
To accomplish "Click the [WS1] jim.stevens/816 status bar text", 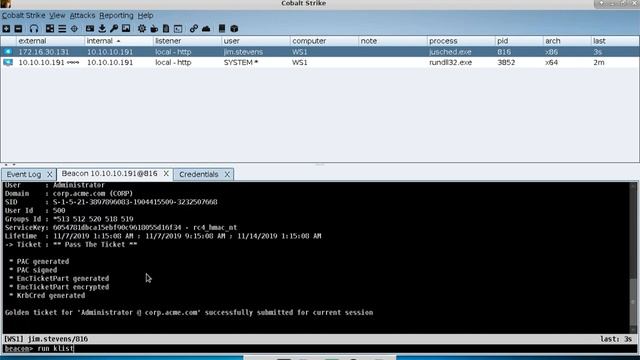I will point(46,339).
